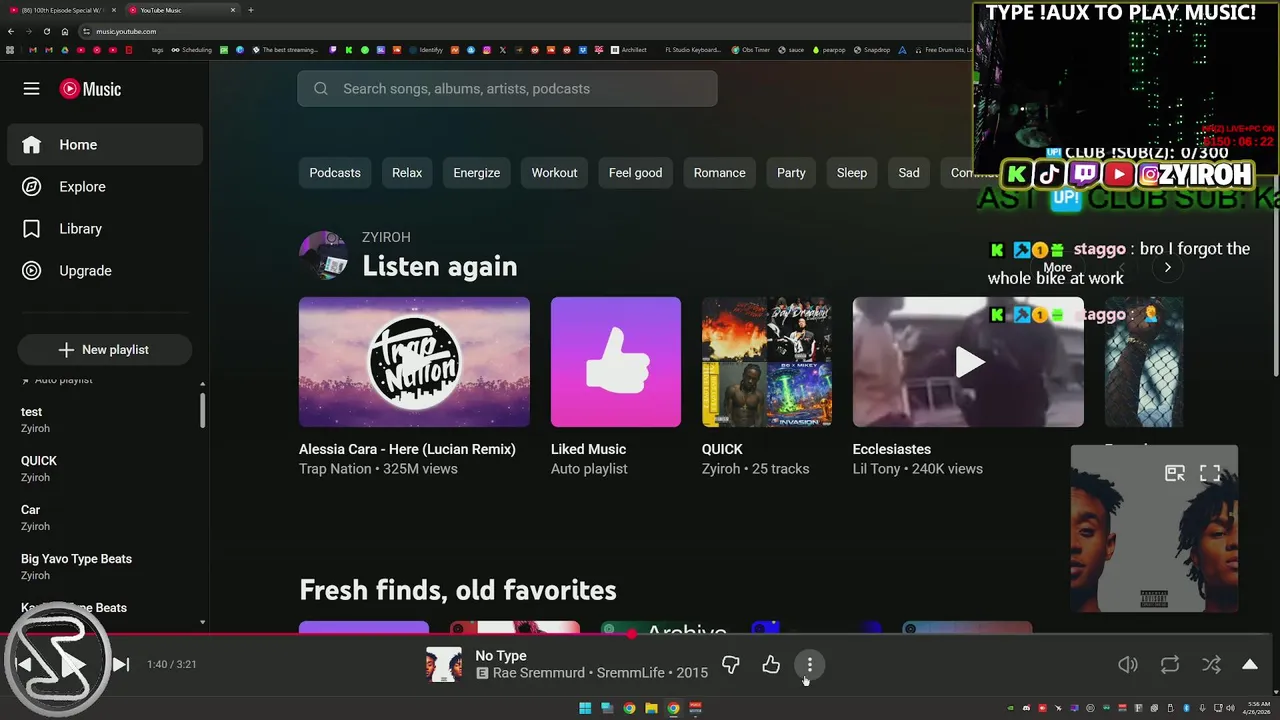The height and width of the screenshot is (720, 1280).
Task: Toggle repeat mode
Action: [x=1170, y=664]
